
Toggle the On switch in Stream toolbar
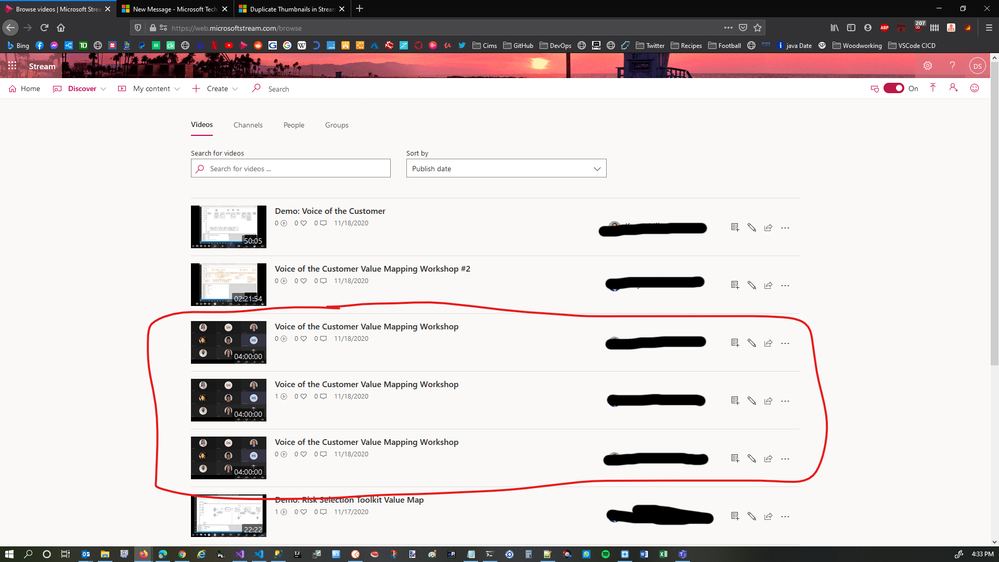[x=893, y=88]
